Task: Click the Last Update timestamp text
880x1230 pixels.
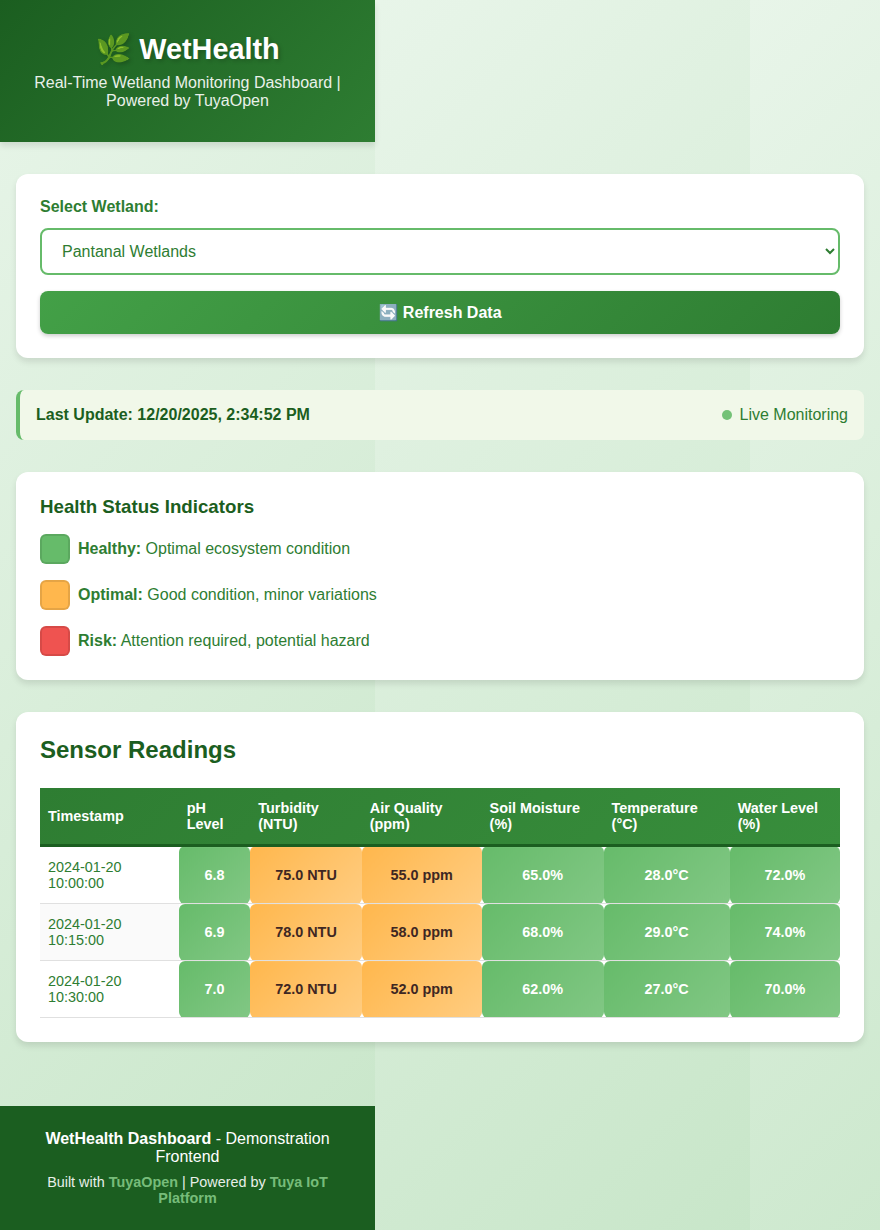Action: (173, 415)
